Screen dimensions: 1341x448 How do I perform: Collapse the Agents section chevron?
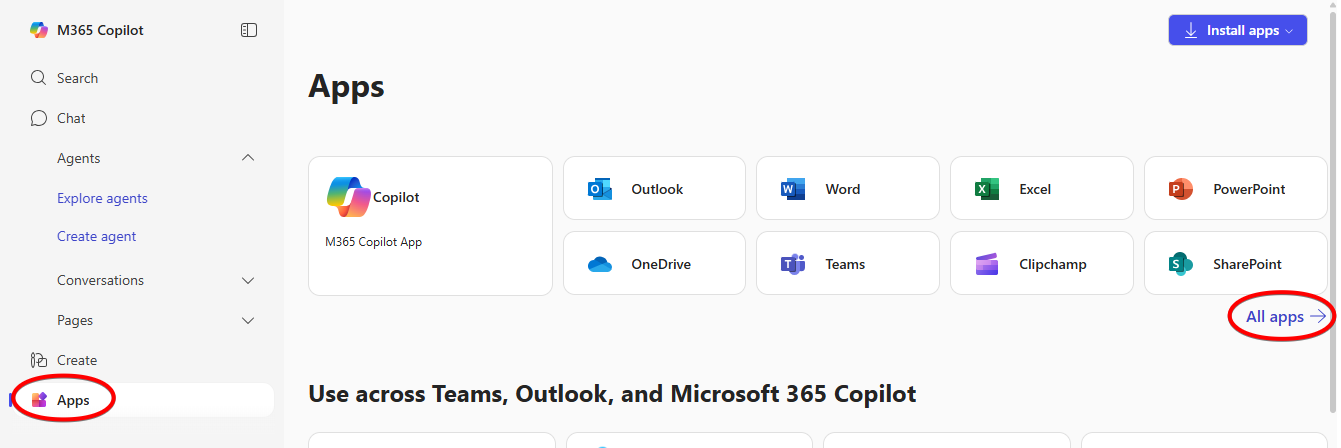click(248, 158)
